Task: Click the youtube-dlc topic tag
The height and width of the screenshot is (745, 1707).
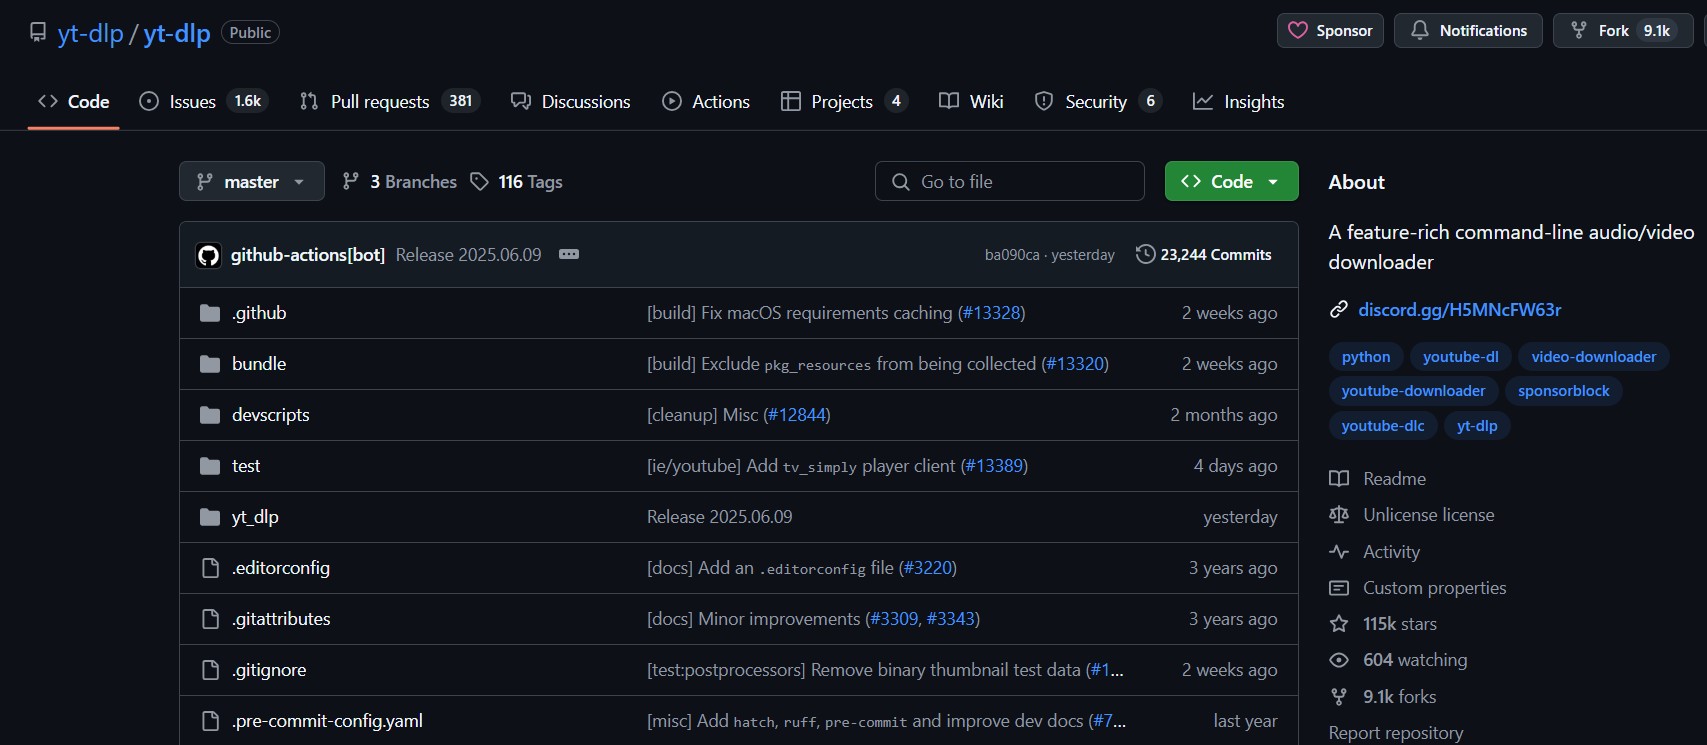Action: pyautogui.click(x=1382, y=426)
